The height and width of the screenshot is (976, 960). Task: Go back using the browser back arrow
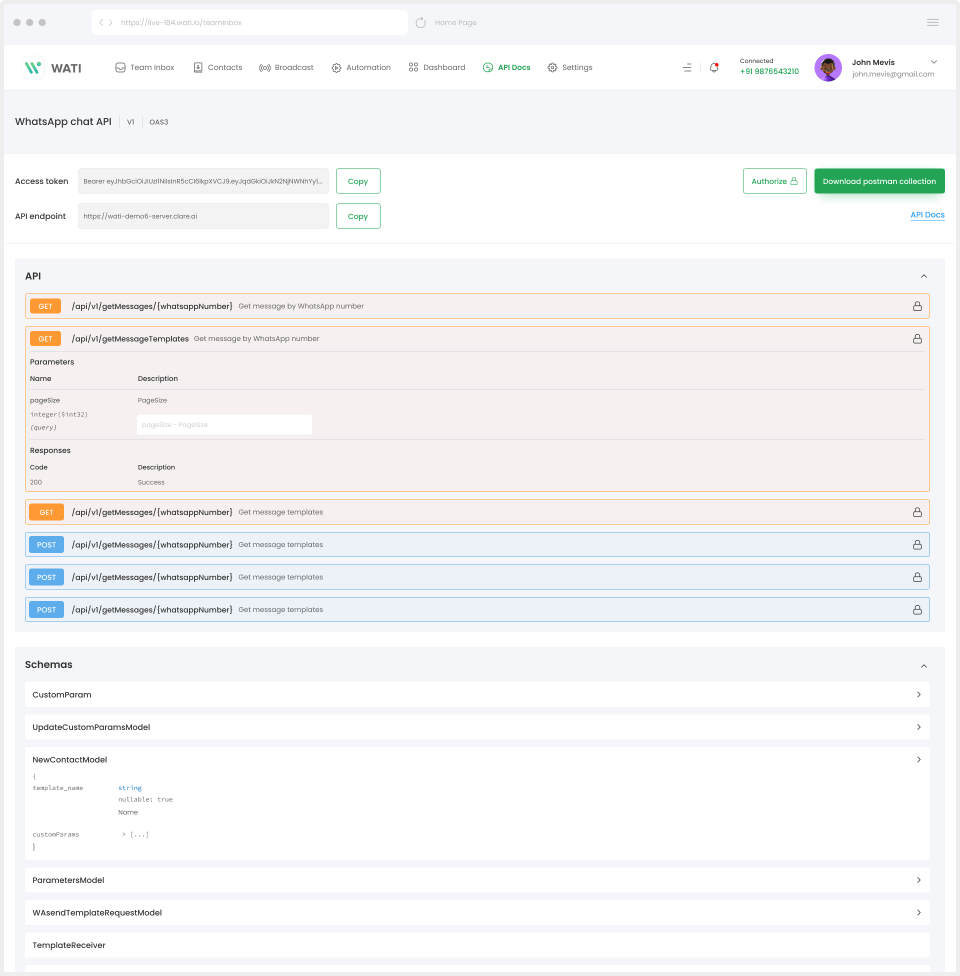click(x=101, y=22)
